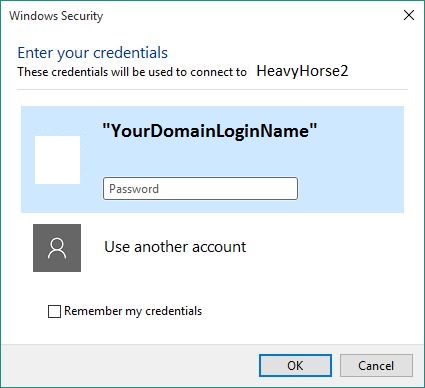Click blank area right of Password field
This screenshot has height=388, width=425.
(350, 189)
